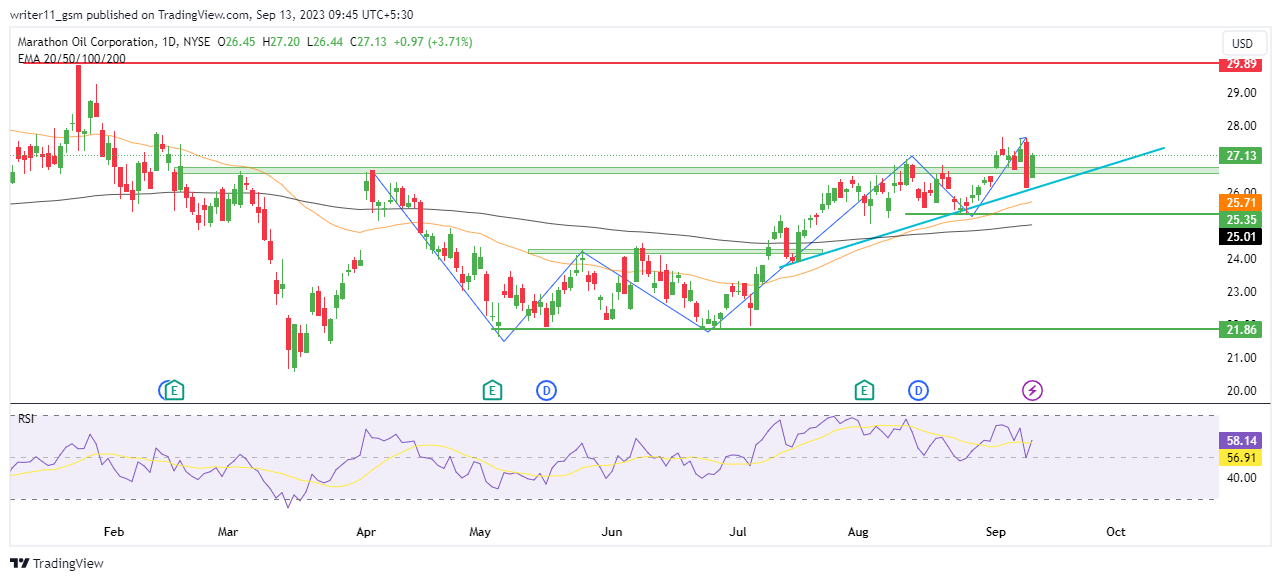The height and width of the screenshot is (581, 1281).
Task: Select the green 21.86 support price label
Action: pos(1241,329)
